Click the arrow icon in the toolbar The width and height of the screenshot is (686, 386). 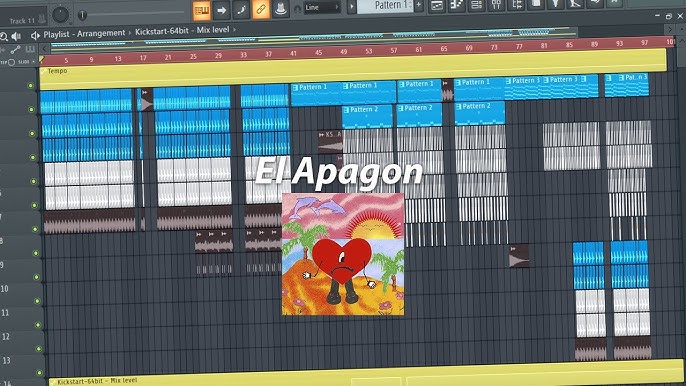(221, 10)
